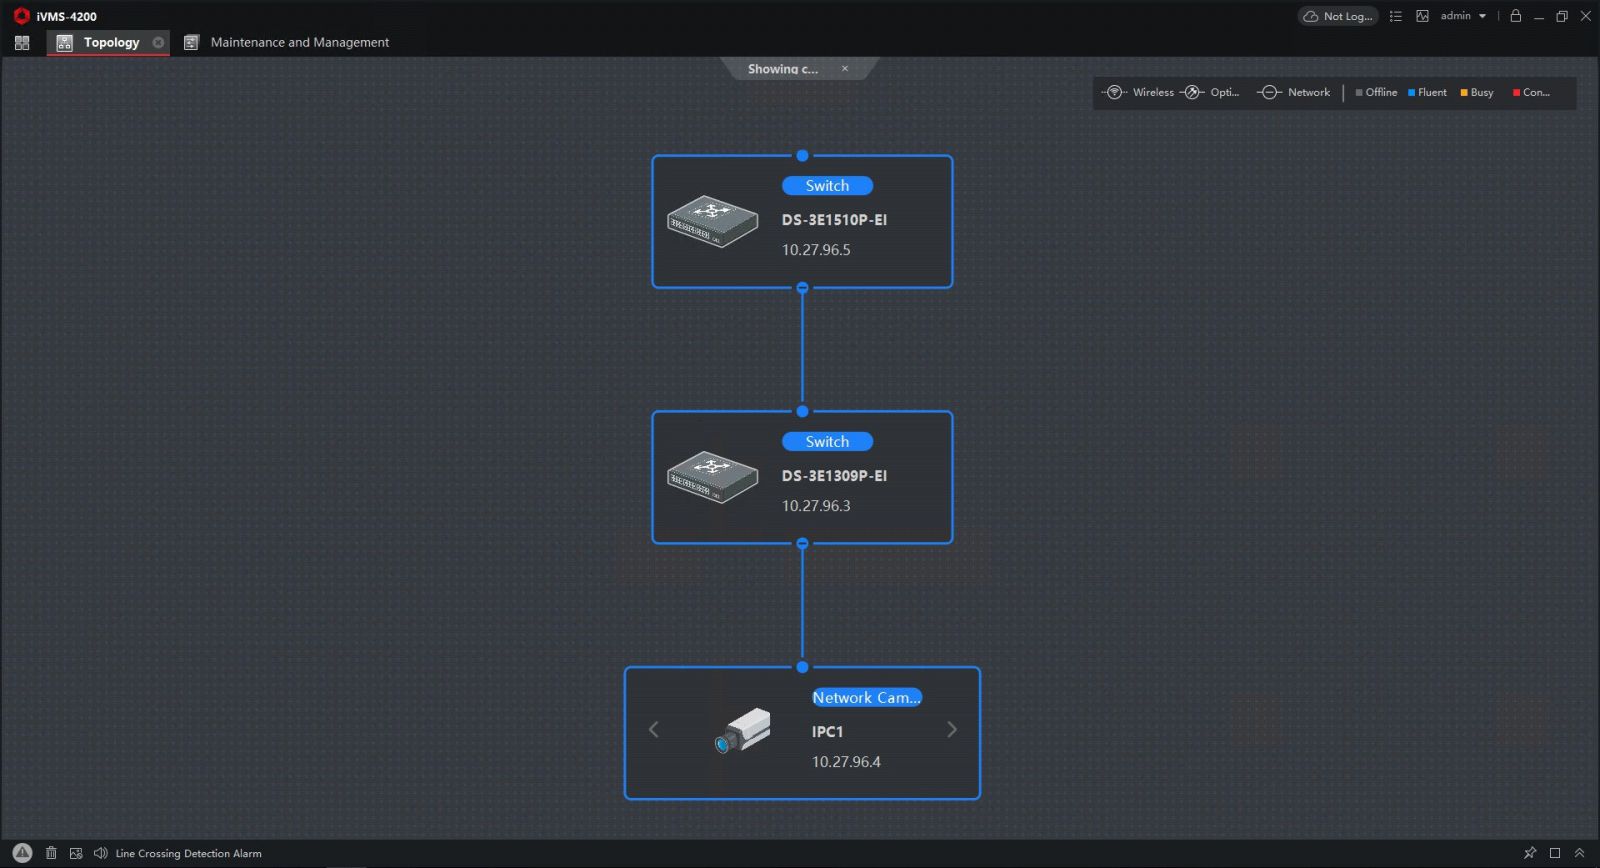Clear alarms with the trash icon
1600x868 pixels.
51,853
